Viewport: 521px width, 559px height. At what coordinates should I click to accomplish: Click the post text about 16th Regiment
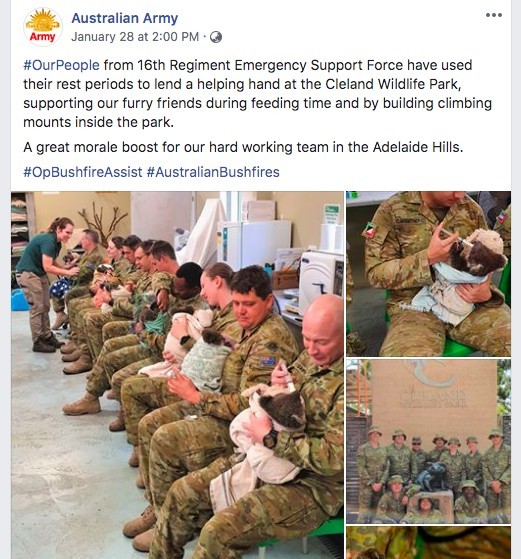coord(257,94)
